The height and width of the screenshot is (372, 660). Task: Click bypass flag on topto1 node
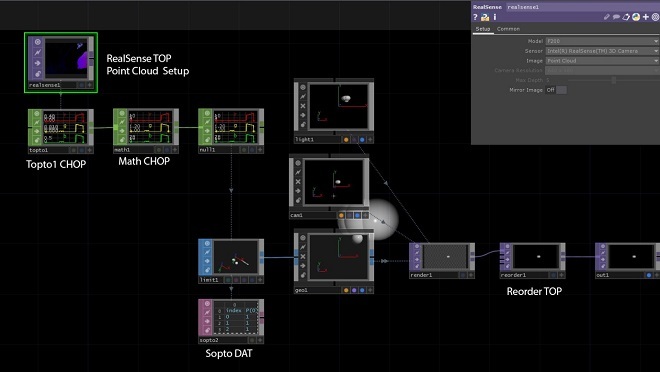(37, 122)
